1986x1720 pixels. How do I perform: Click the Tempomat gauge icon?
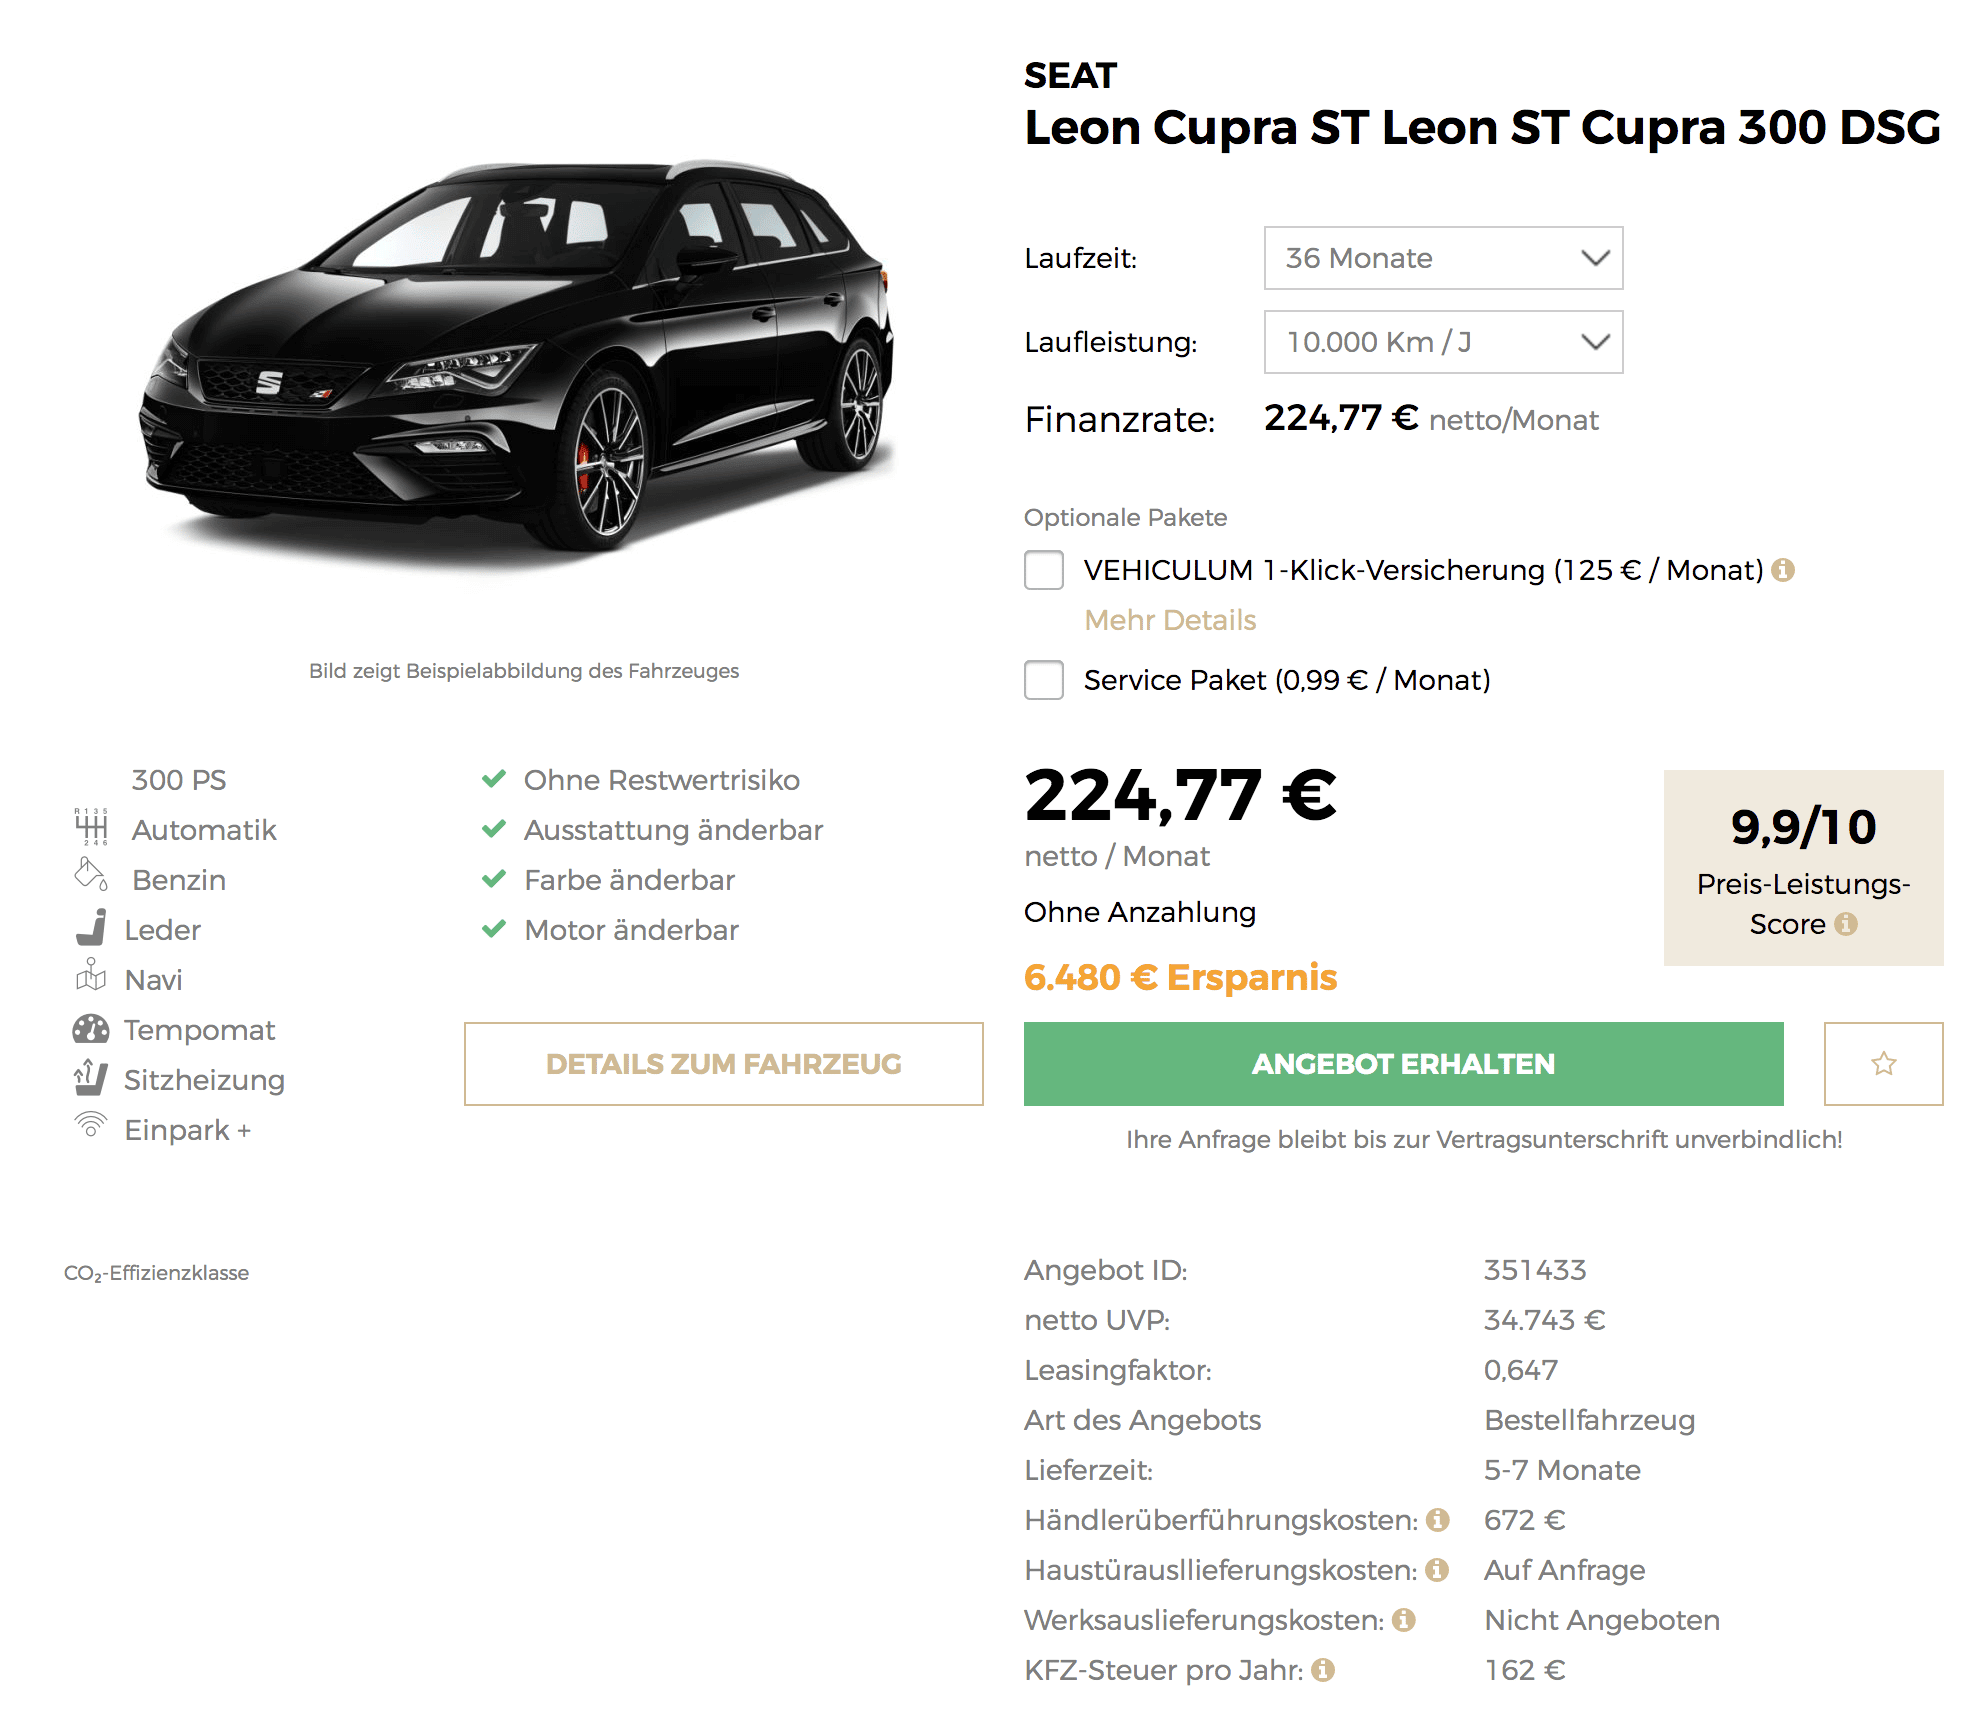pos(91,1029)
